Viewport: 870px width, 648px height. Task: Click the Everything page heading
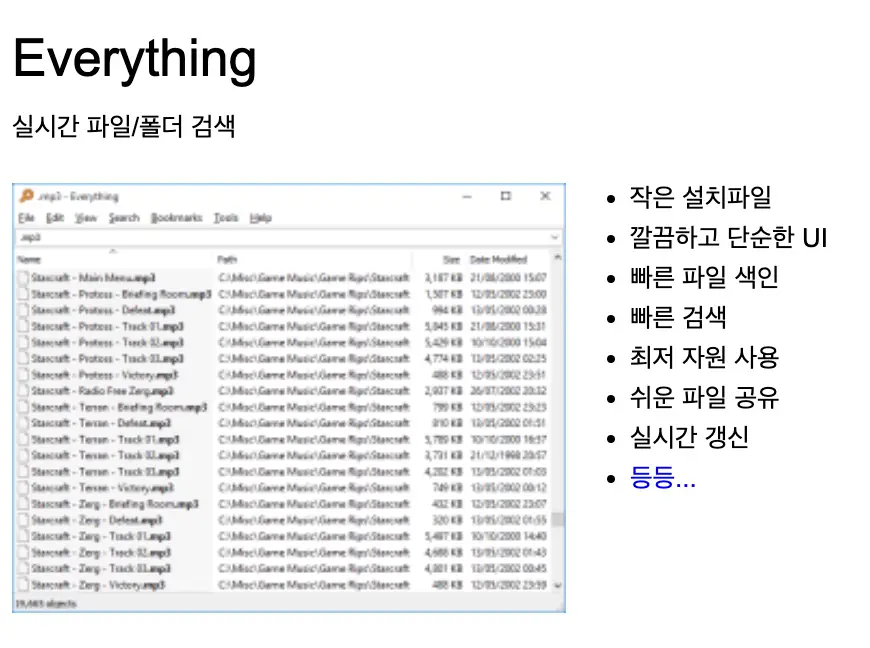coord(135,61)
